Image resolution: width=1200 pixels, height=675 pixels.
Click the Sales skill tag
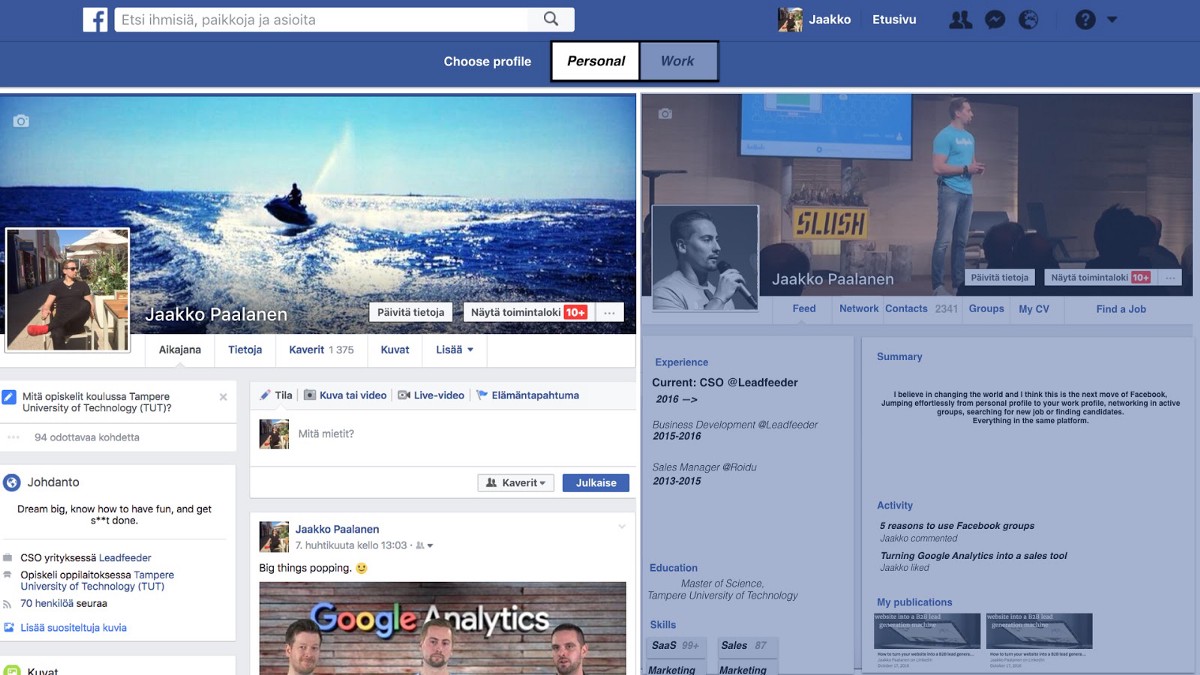tap(746, 646)
